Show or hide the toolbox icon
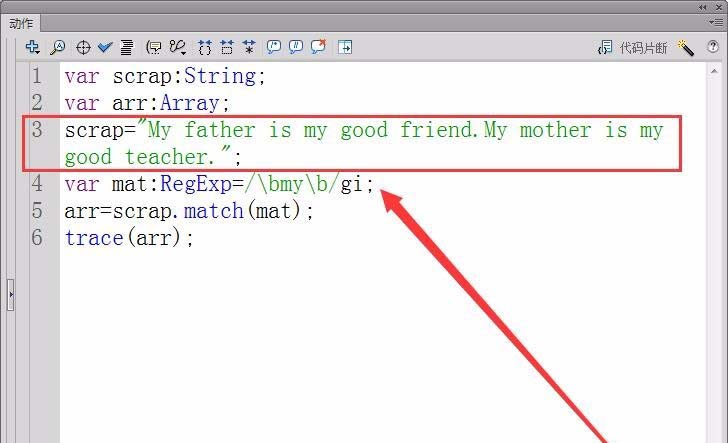This screenshot has height=443, width=728. click(x=345, y=47)
